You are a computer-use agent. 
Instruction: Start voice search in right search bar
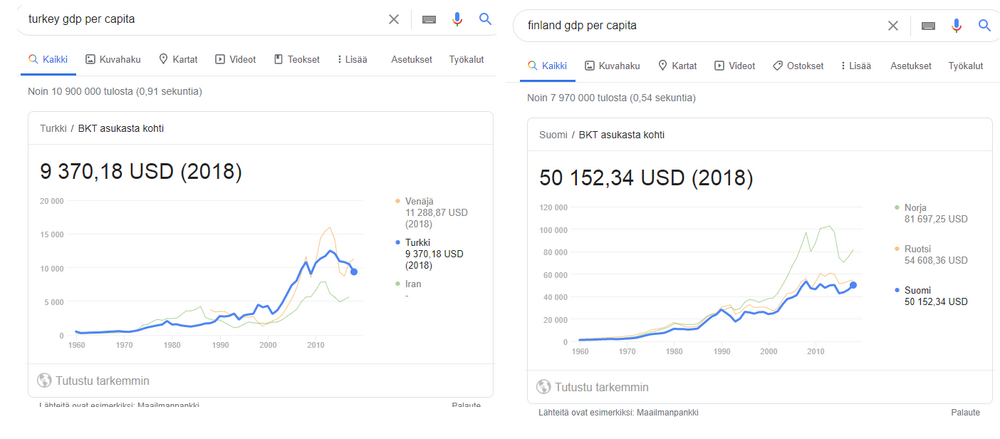pos(957,25)
